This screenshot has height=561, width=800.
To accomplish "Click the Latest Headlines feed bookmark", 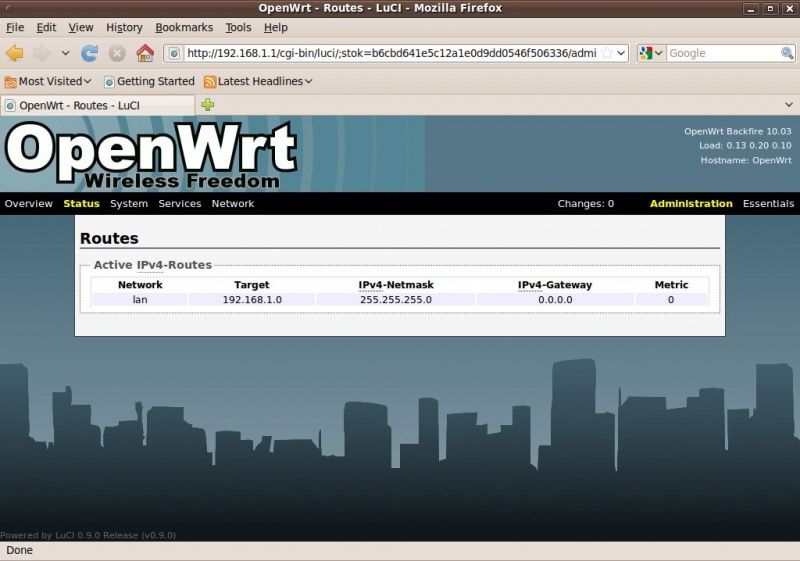I will [x=258, y=81].
